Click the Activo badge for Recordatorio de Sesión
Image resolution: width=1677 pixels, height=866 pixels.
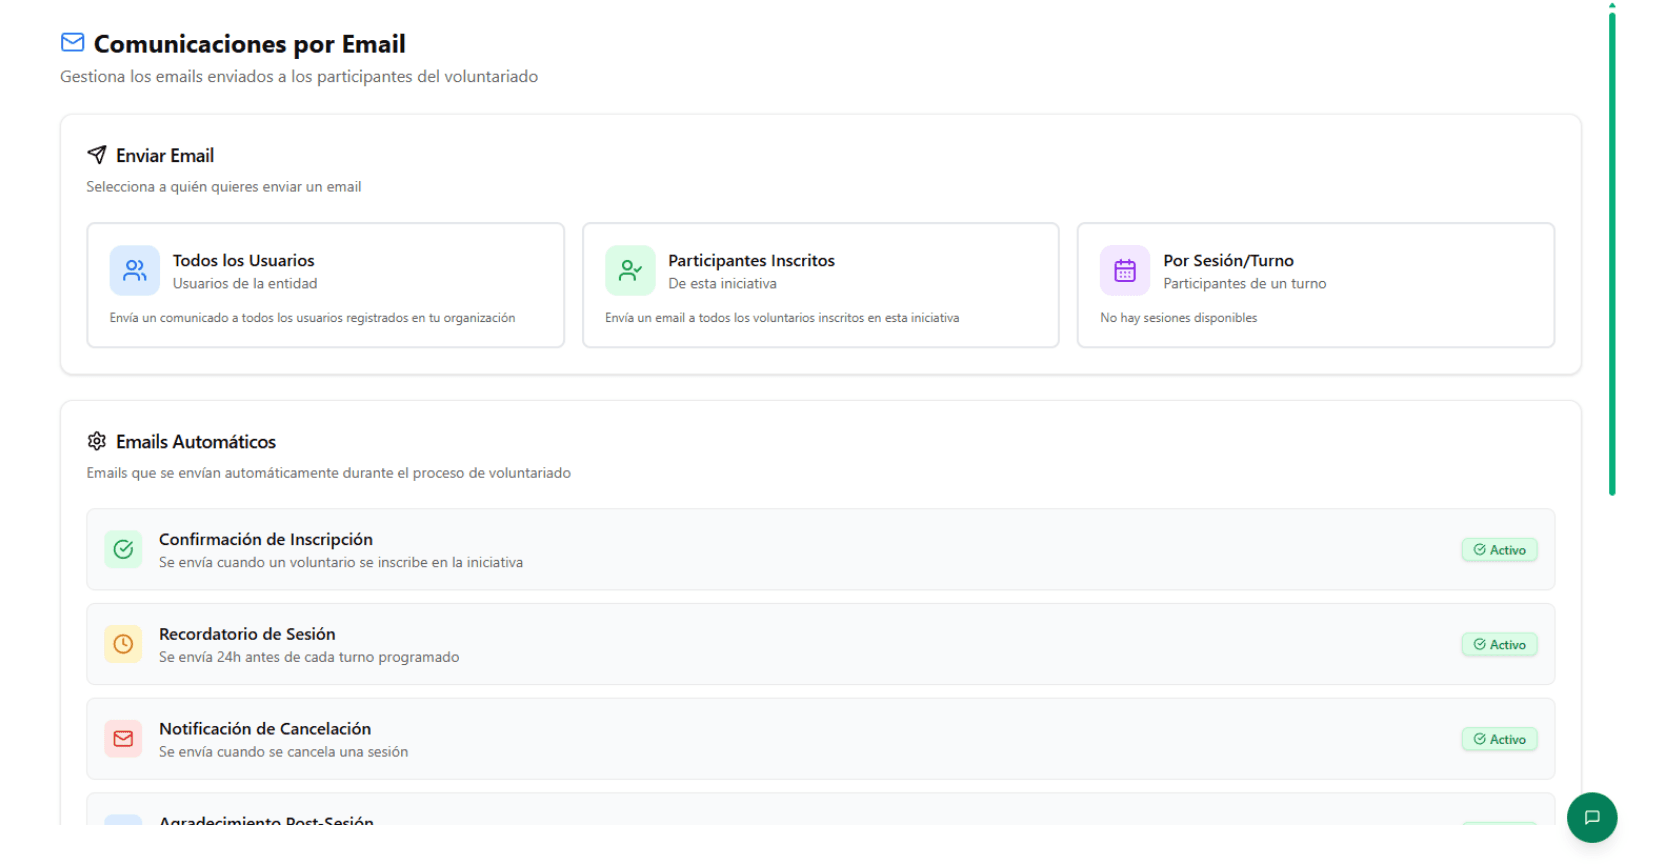click(1499, 645)
